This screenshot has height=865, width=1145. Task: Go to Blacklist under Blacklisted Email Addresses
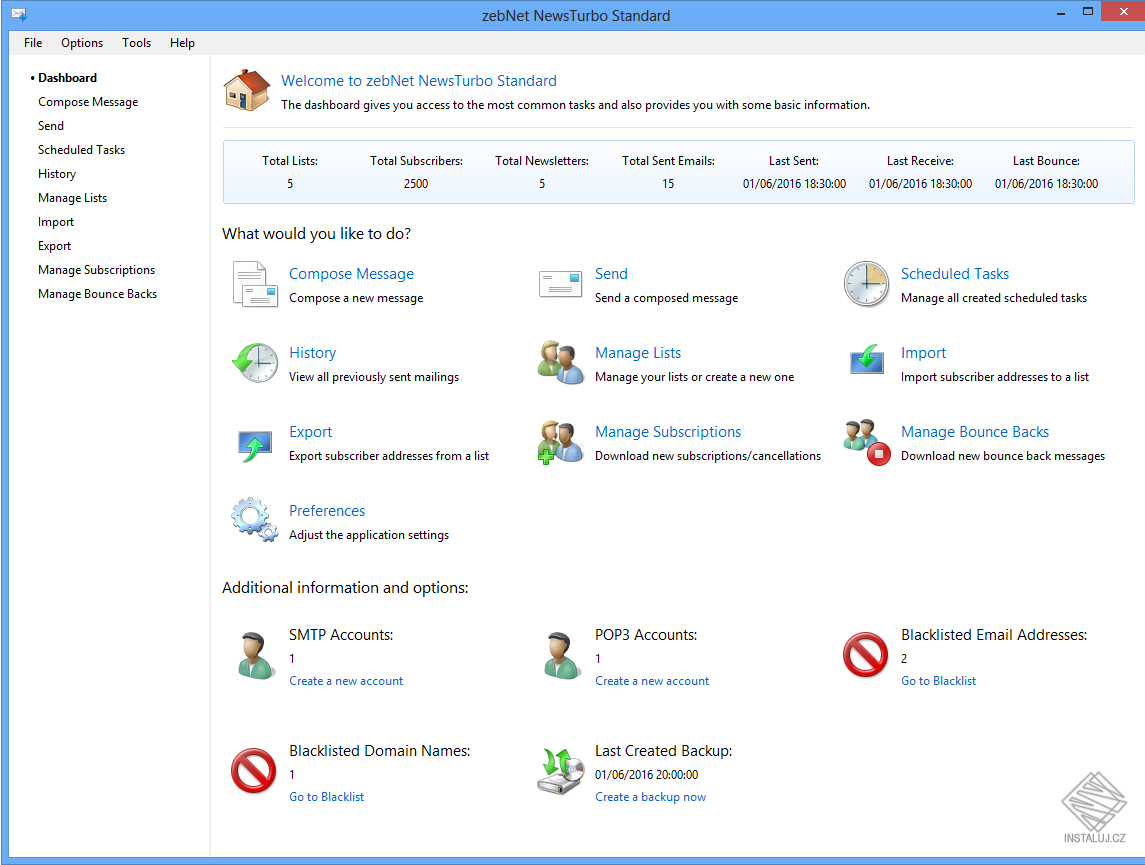[x=938, y=681]
